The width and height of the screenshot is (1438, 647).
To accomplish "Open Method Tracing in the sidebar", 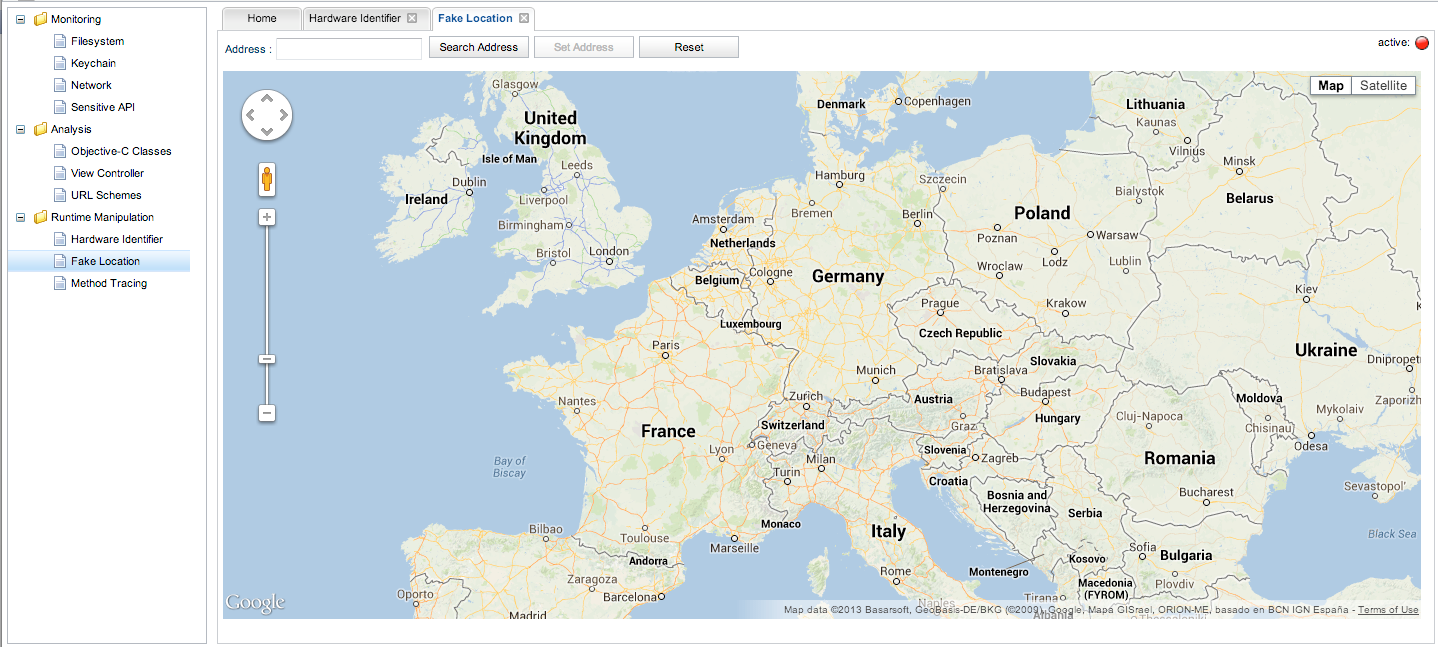I will 108,283.
